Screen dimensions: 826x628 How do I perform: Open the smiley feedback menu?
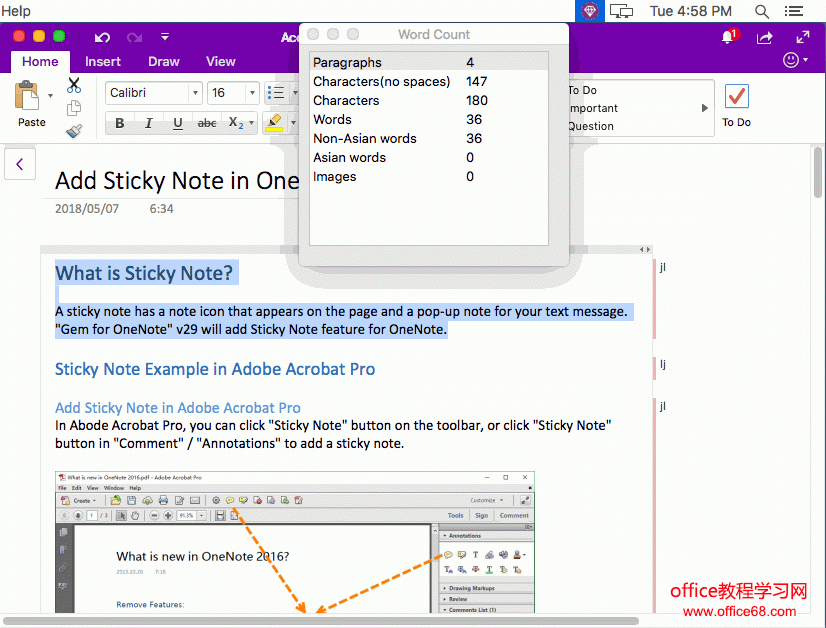(795, 60)
